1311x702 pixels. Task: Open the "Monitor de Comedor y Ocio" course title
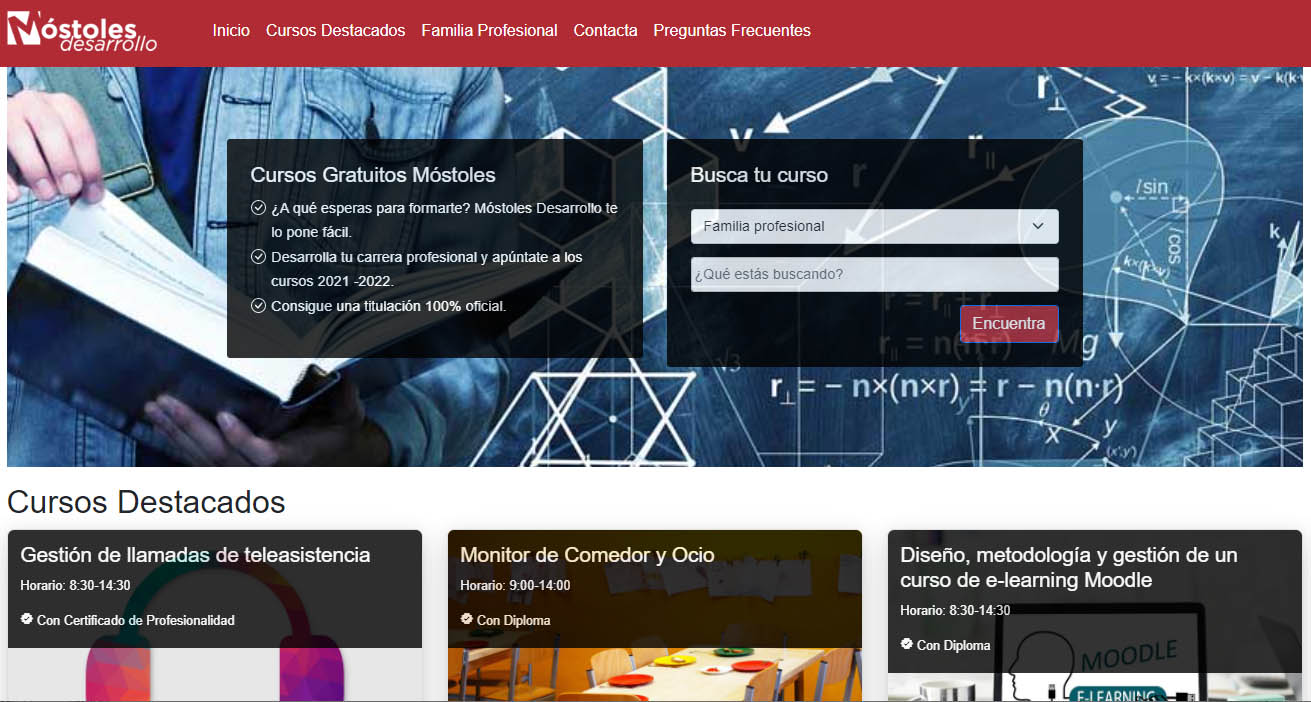587,555
